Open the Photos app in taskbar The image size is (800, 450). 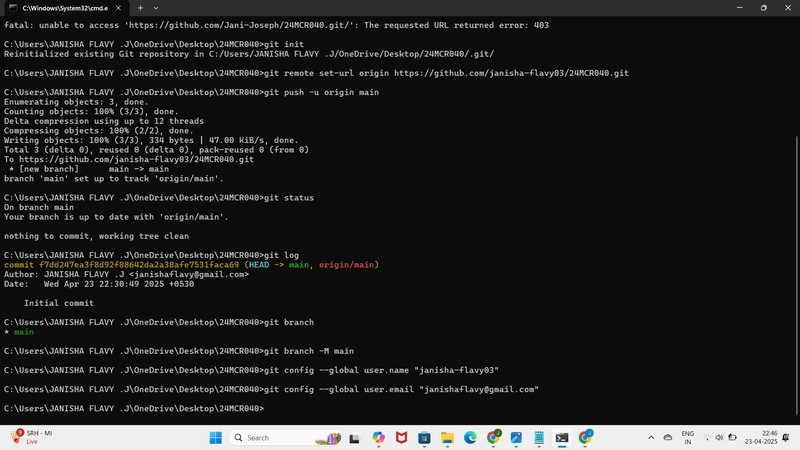[x=516, y=438]
